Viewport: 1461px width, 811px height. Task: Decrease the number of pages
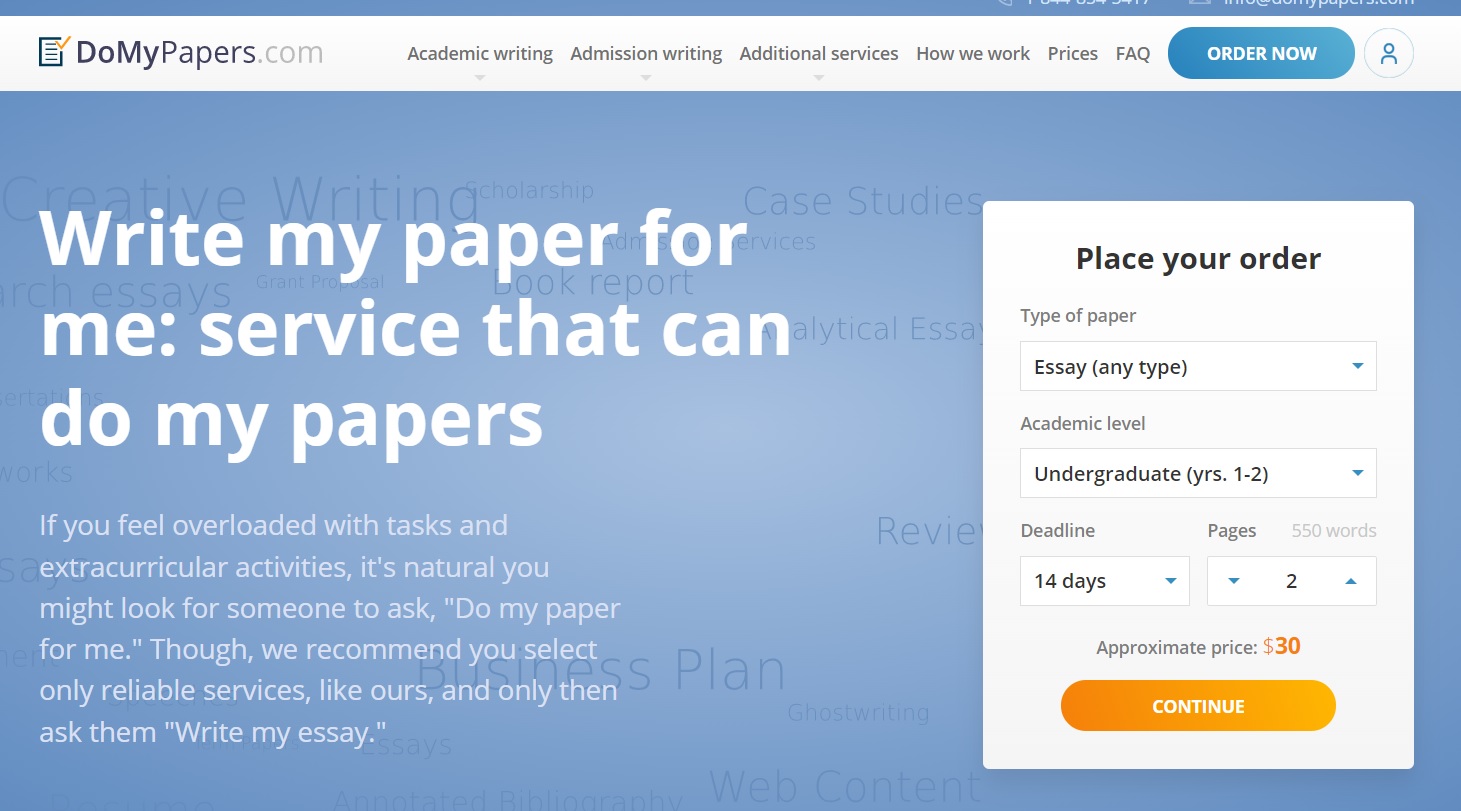[x=1233, y=581]
